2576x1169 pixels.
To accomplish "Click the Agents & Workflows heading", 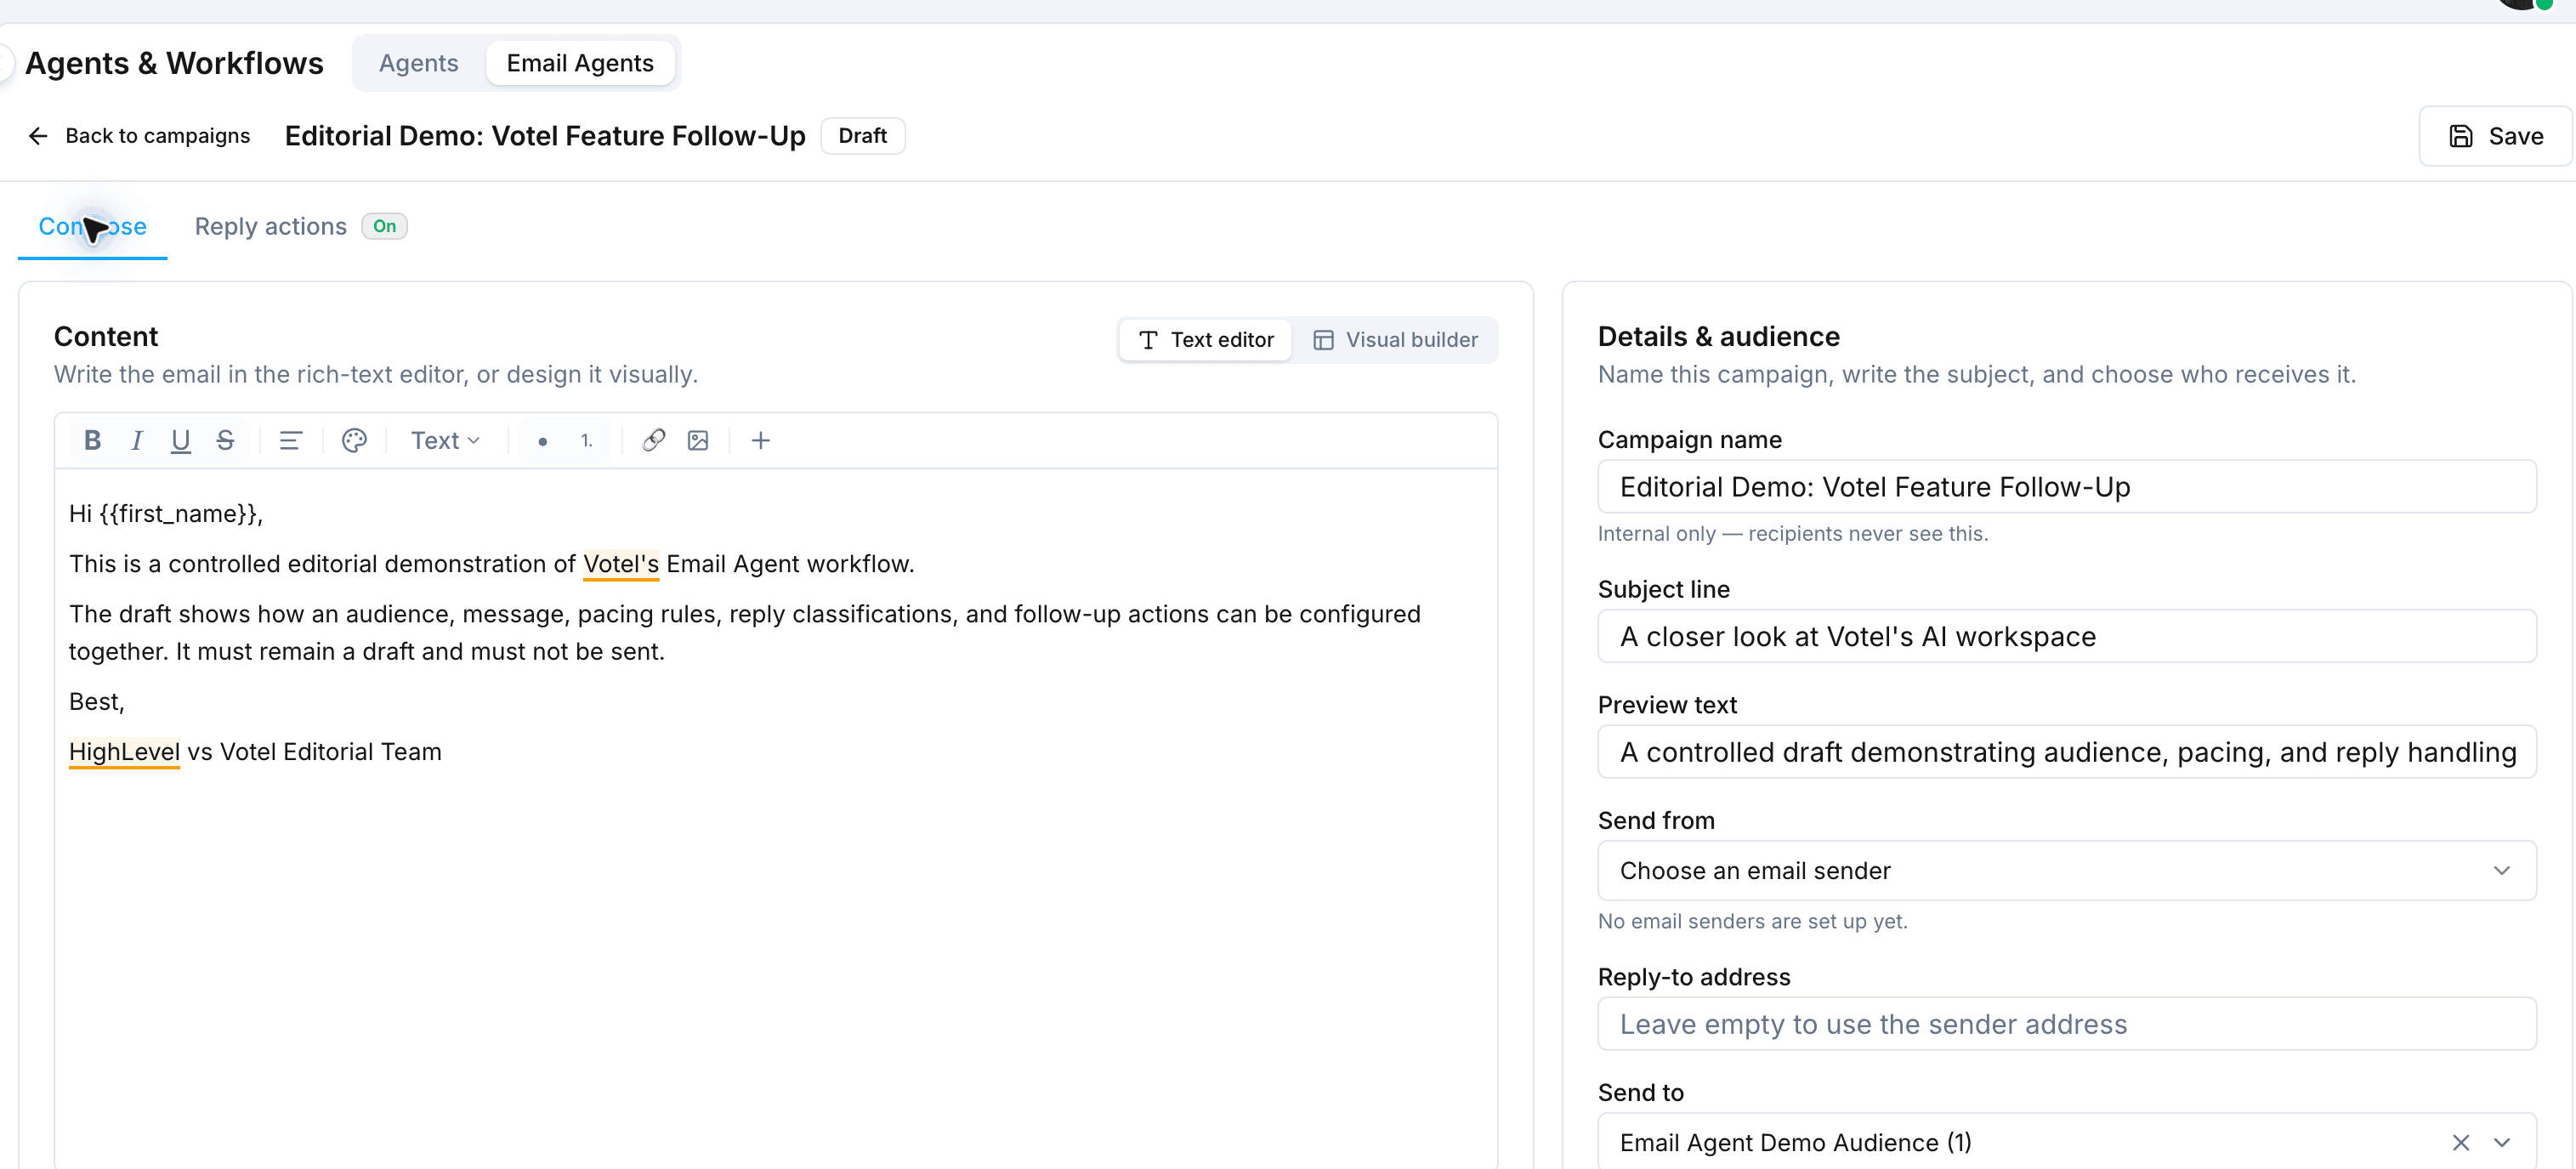I will point(174,63).
